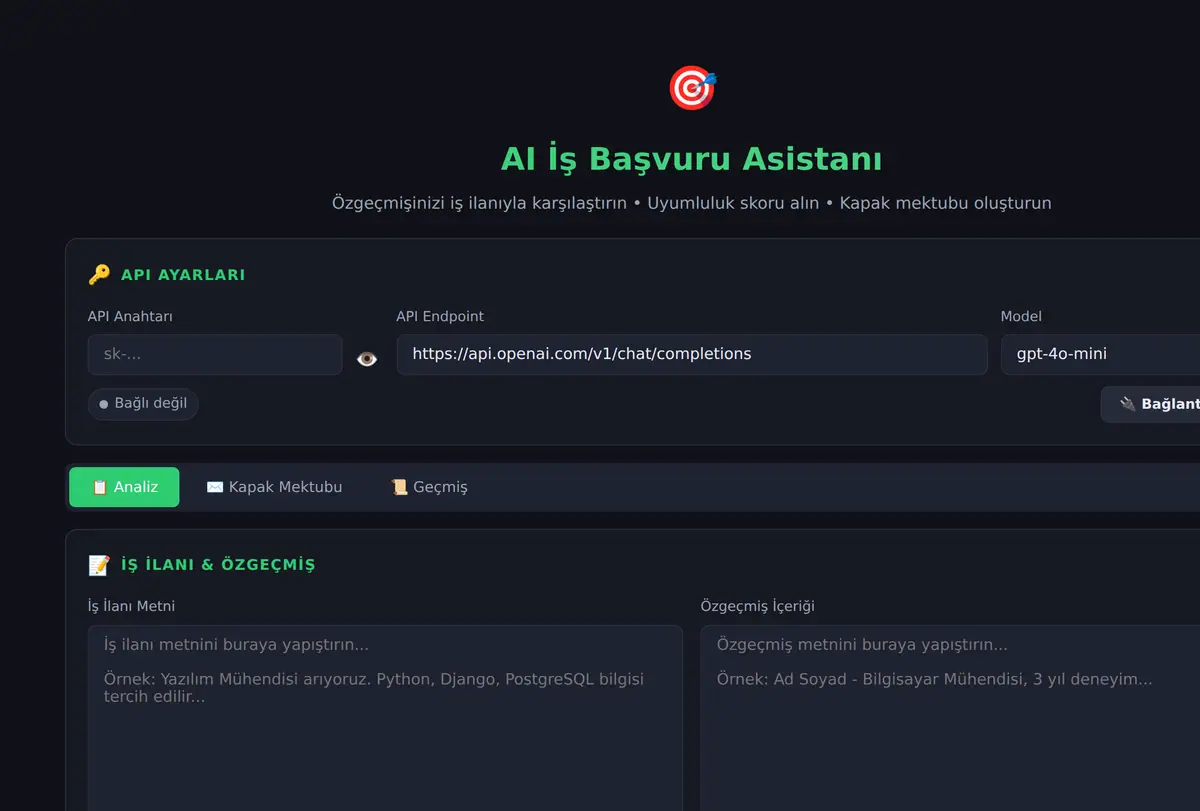The width and height of the screenshot is (1200, 811).
Task: Focus the API Anahtarı sk-... field
Action: (x=215, y=354)
